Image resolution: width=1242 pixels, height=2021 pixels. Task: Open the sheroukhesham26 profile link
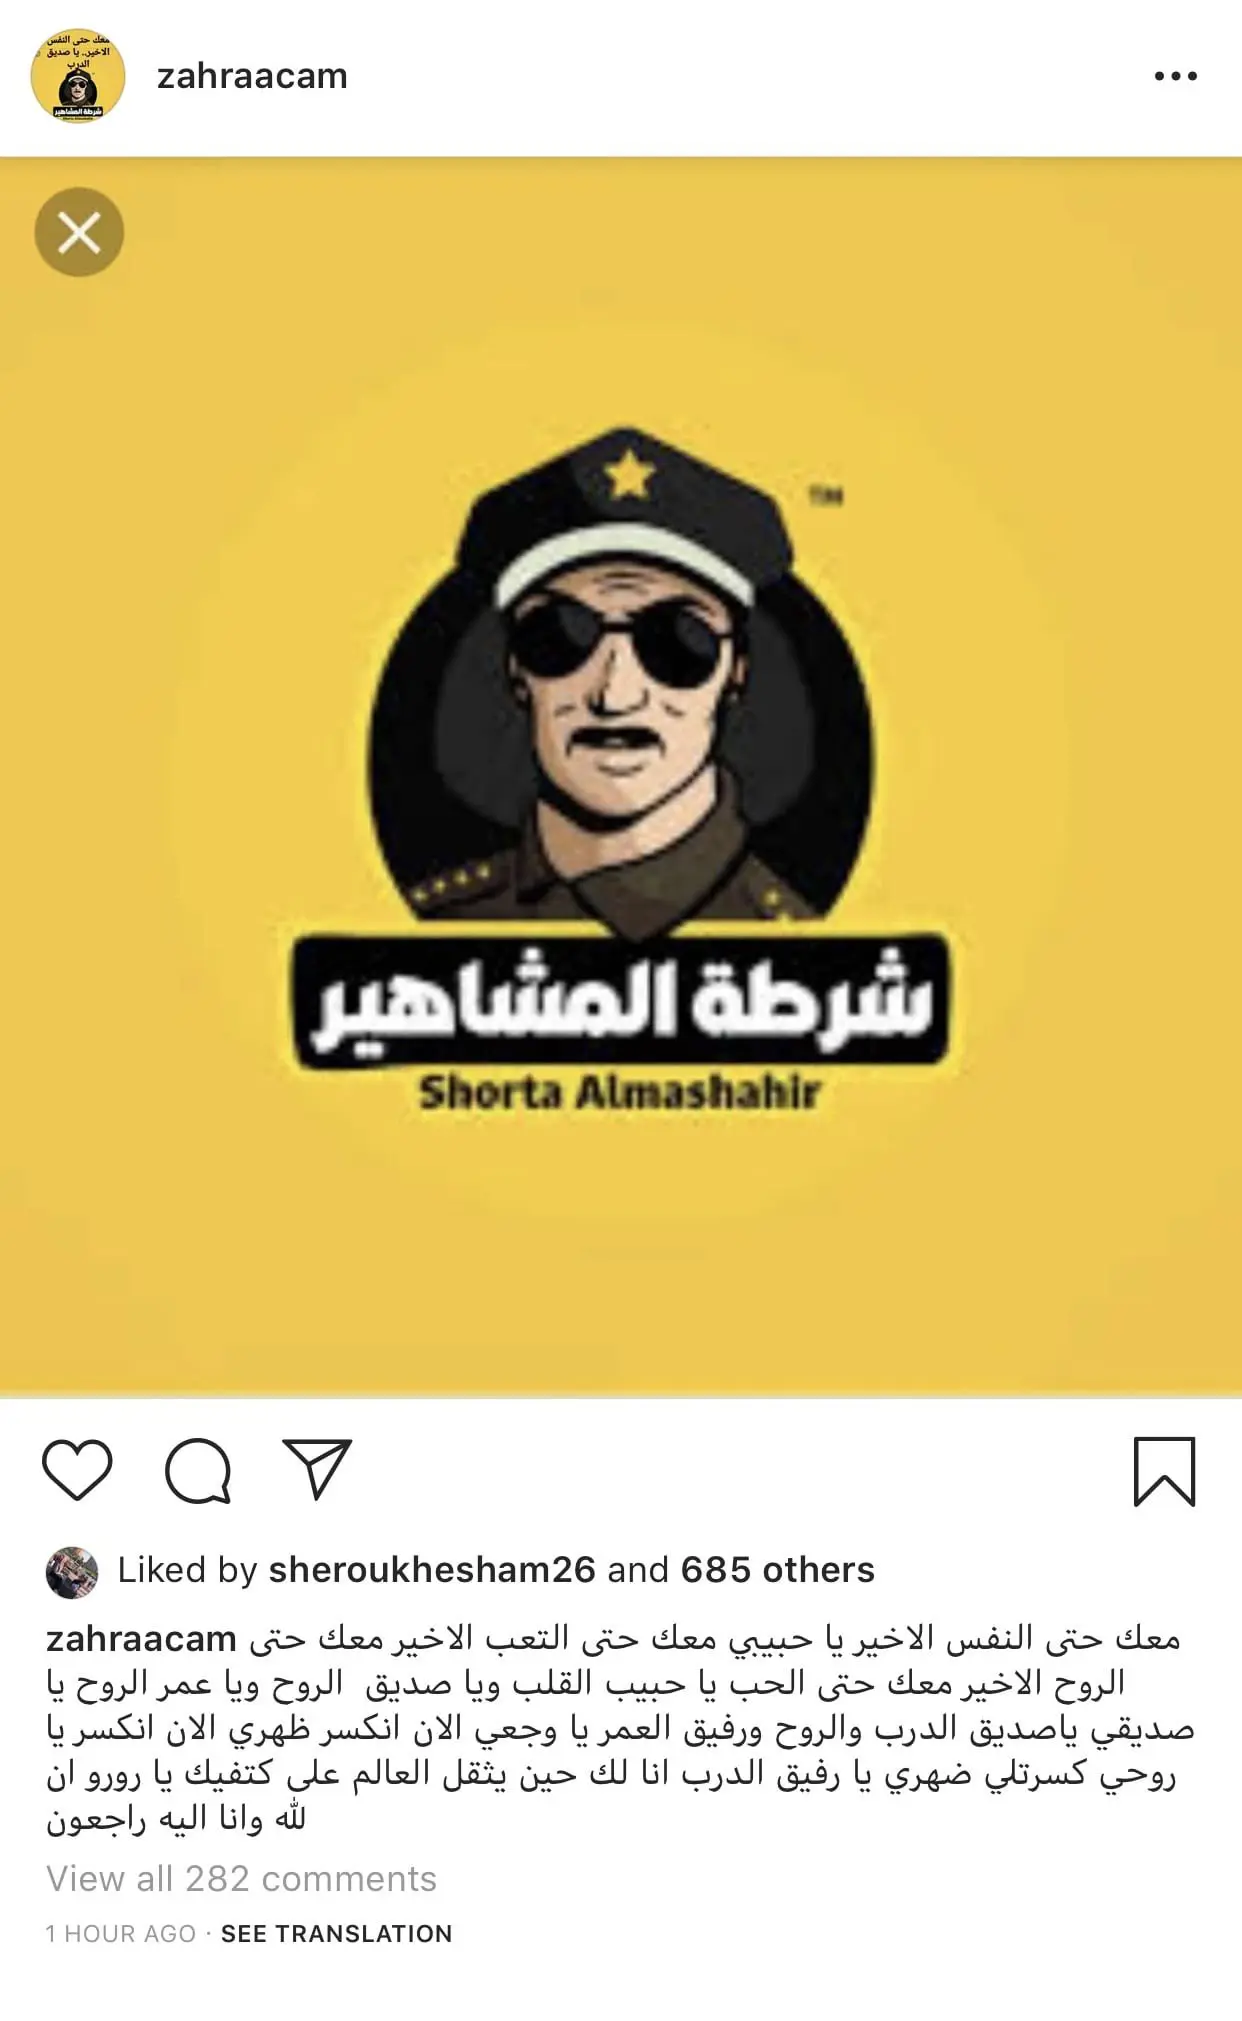(x=432, y=1570)
